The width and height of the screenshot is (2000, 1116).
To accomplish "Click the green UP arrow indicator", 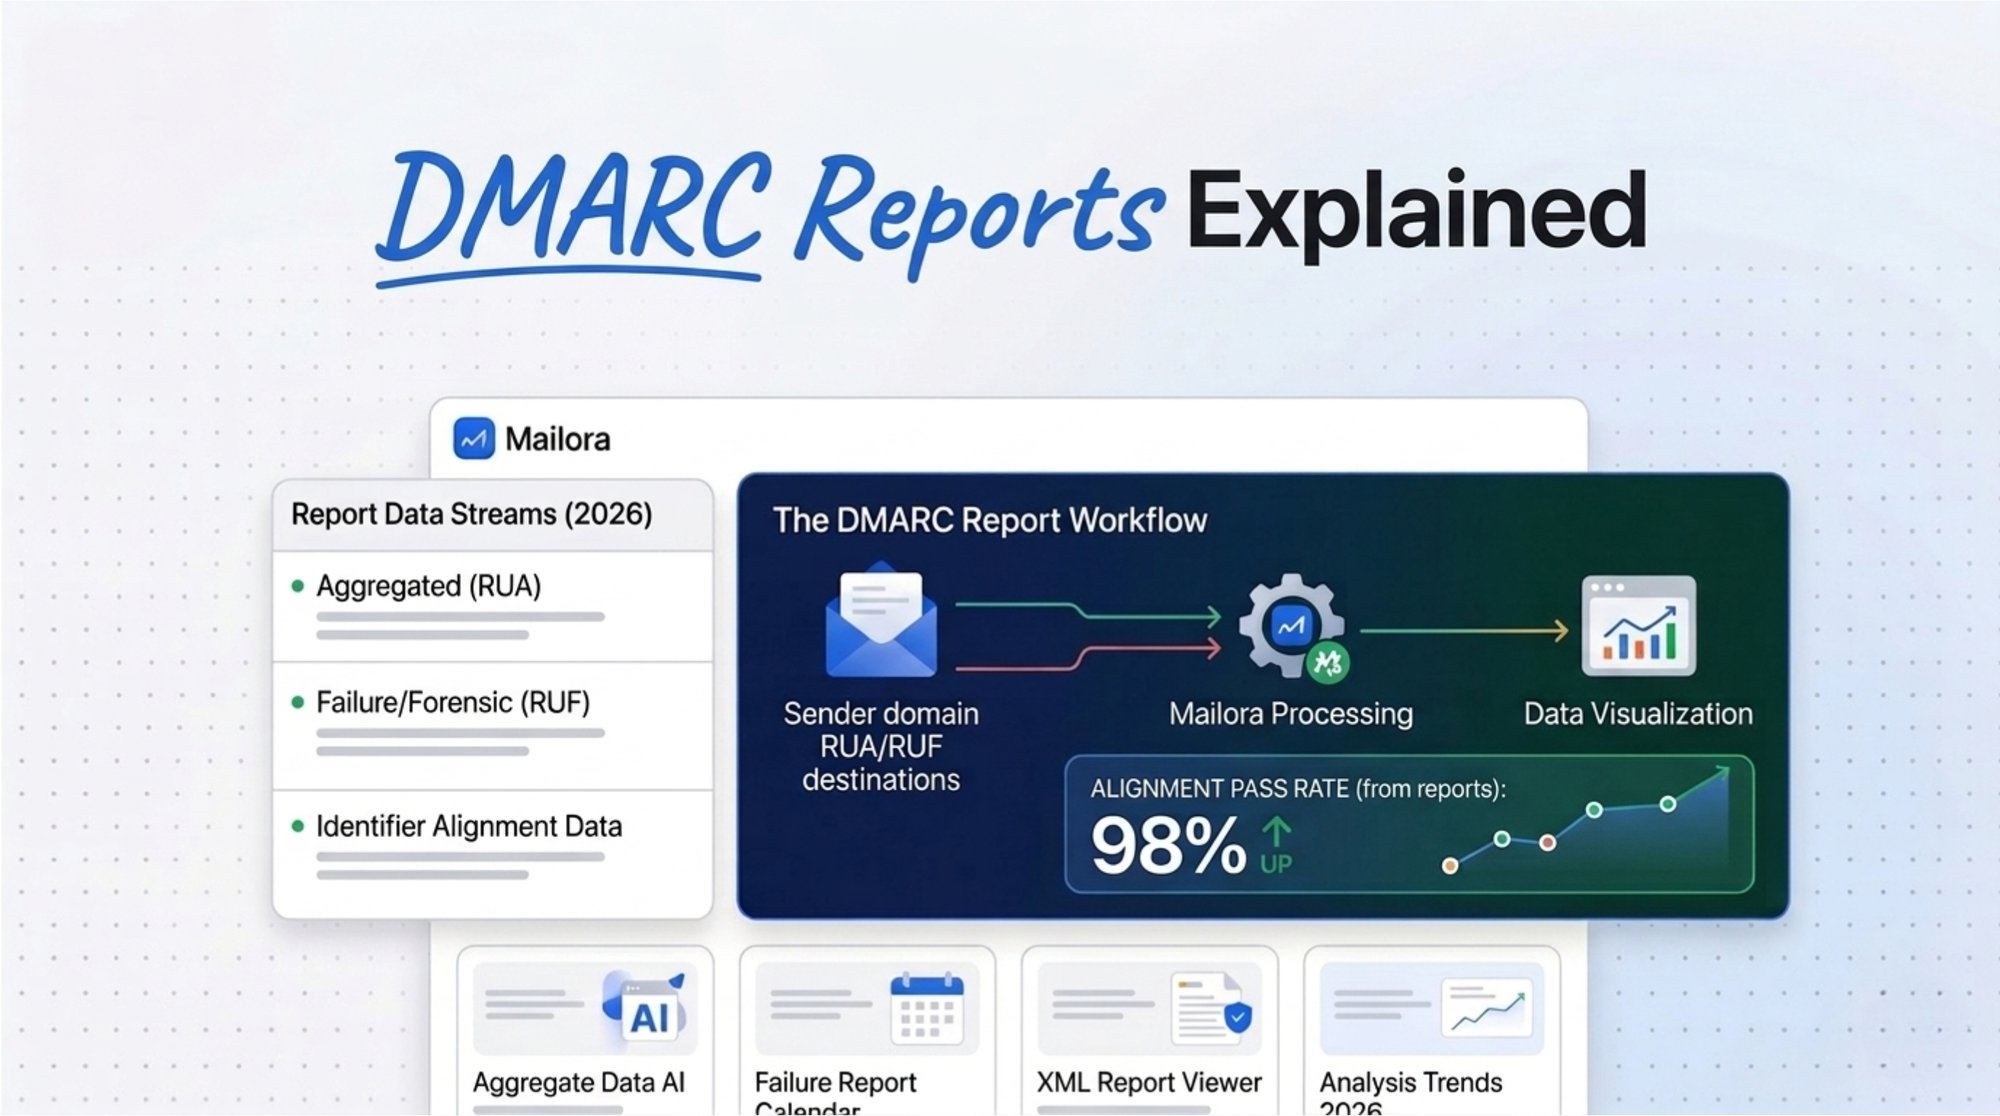I will pyautogui.click(x=1276, y=846).
